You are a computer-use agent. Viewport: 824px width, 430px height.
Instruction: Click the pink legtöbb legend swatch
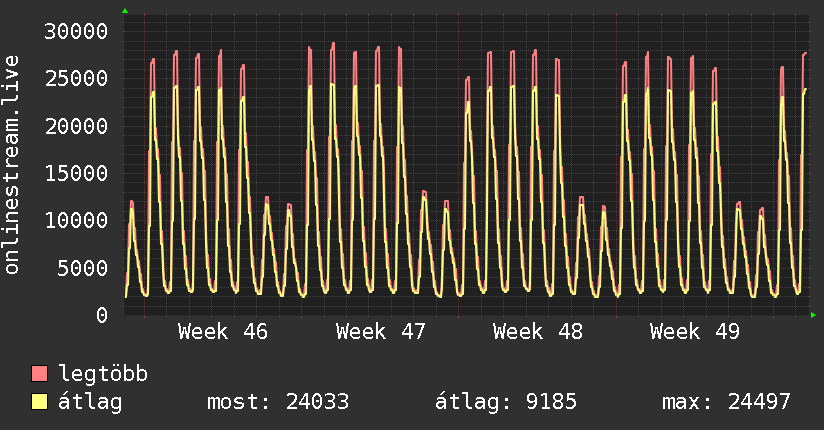(39, 373)
